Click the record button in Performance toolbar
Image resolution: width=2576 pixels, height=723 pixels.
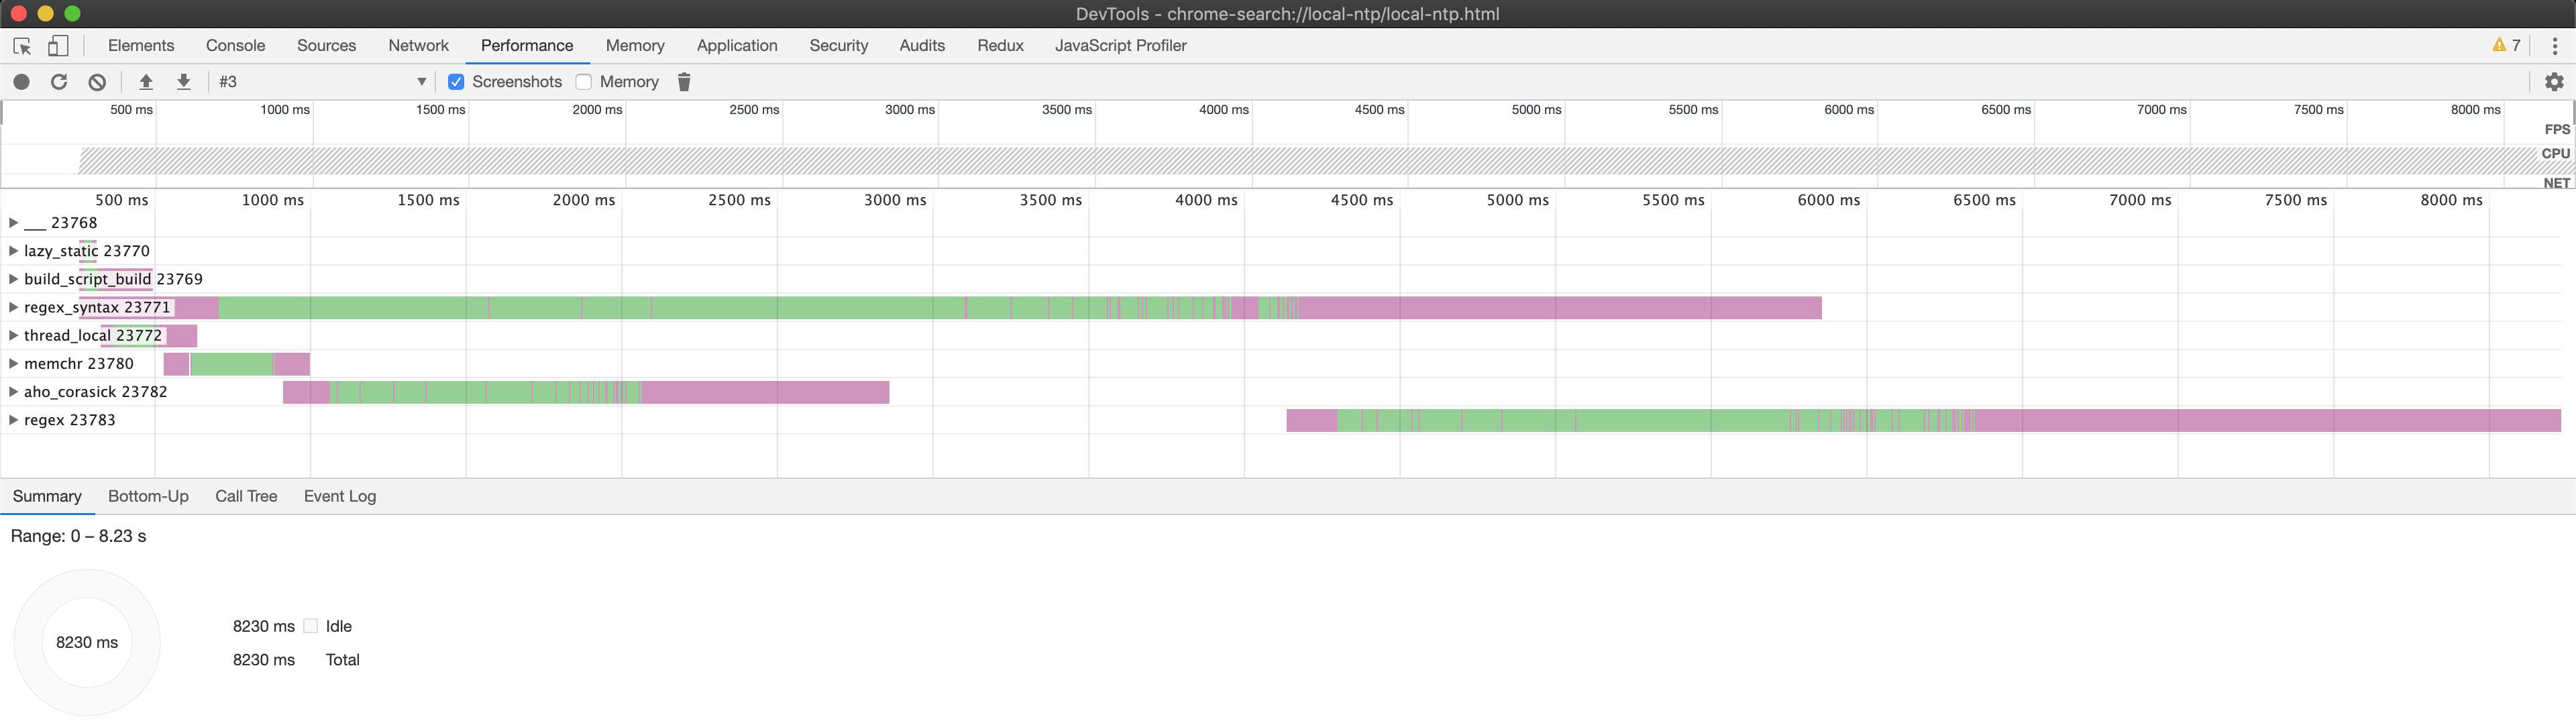coord(21,82)
